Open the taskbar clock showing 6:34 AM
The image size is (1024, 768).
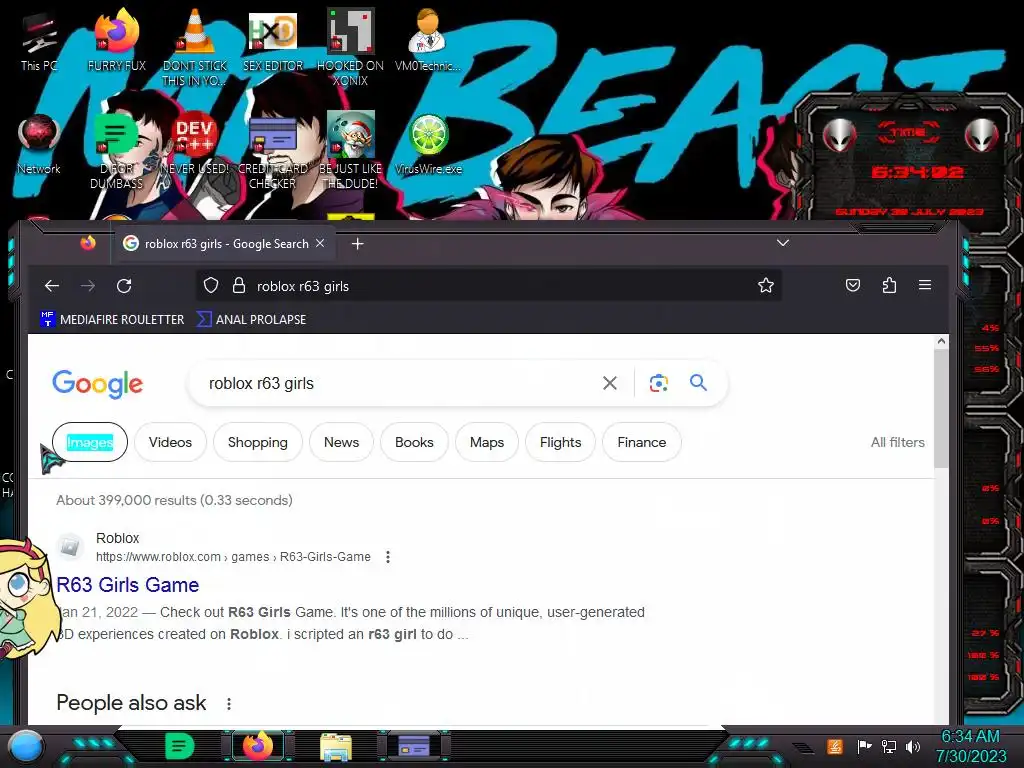(x=971, y=746)
